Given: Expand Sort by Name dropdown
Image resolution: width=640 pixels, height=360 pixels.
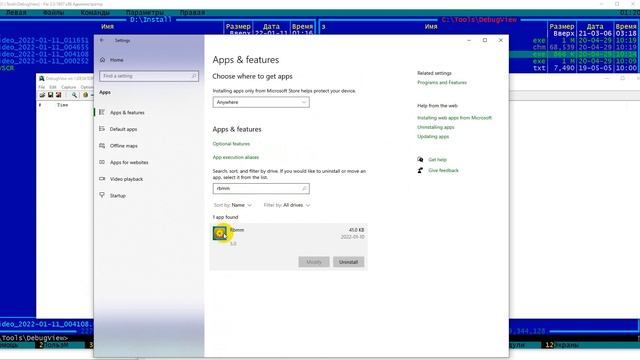Looking at the screenshot, I should point(233,205).
